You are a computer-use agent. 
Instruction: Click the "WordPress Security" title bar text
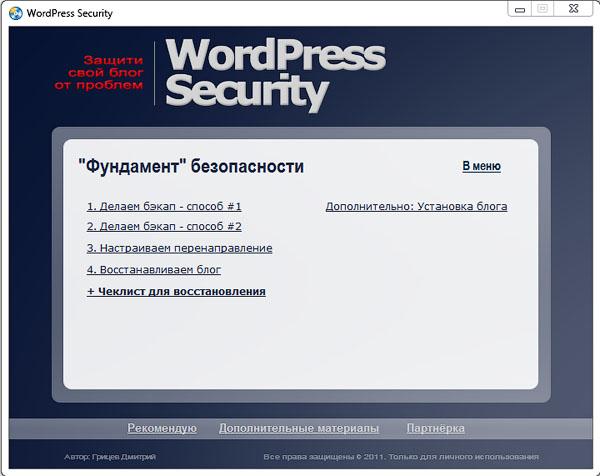[70, 13]
